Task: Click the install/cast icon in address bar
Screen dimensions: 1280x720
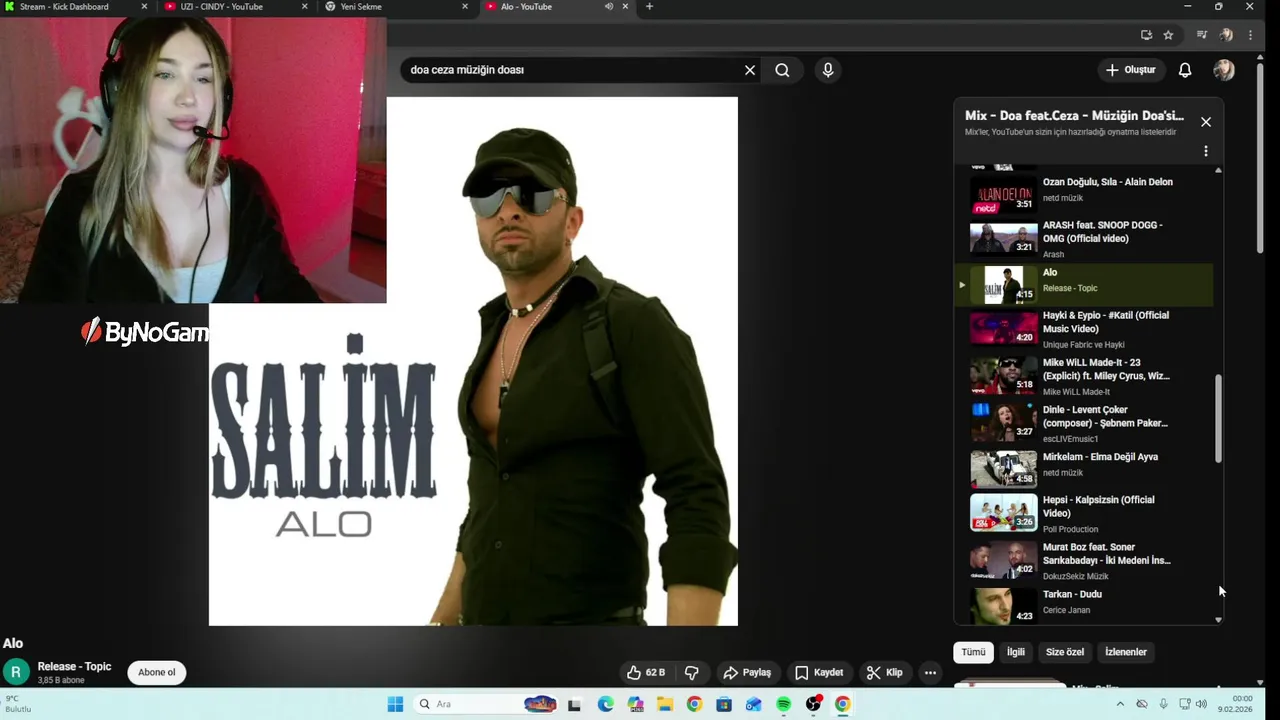Action: 1146,35
